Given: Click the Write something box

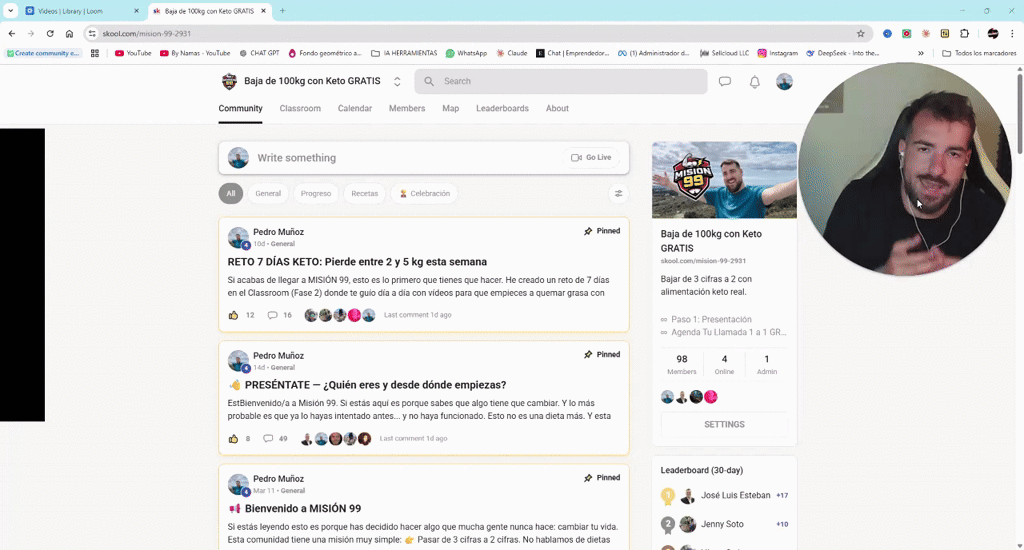Looking at the screenshot, I should pyautogui.click(x=424, y=158).
